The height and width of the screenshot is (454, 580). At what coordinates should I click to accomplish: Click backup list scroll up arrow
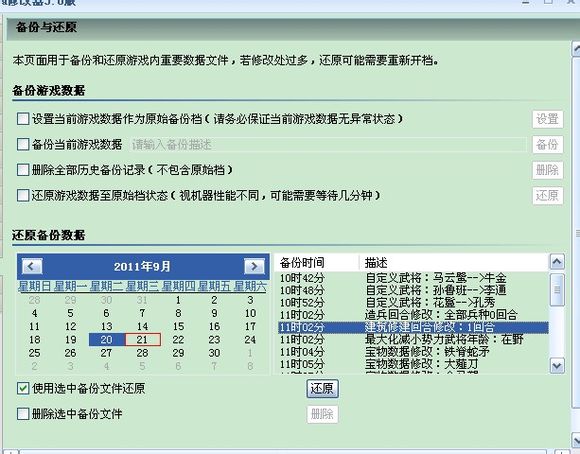[557, 262]
